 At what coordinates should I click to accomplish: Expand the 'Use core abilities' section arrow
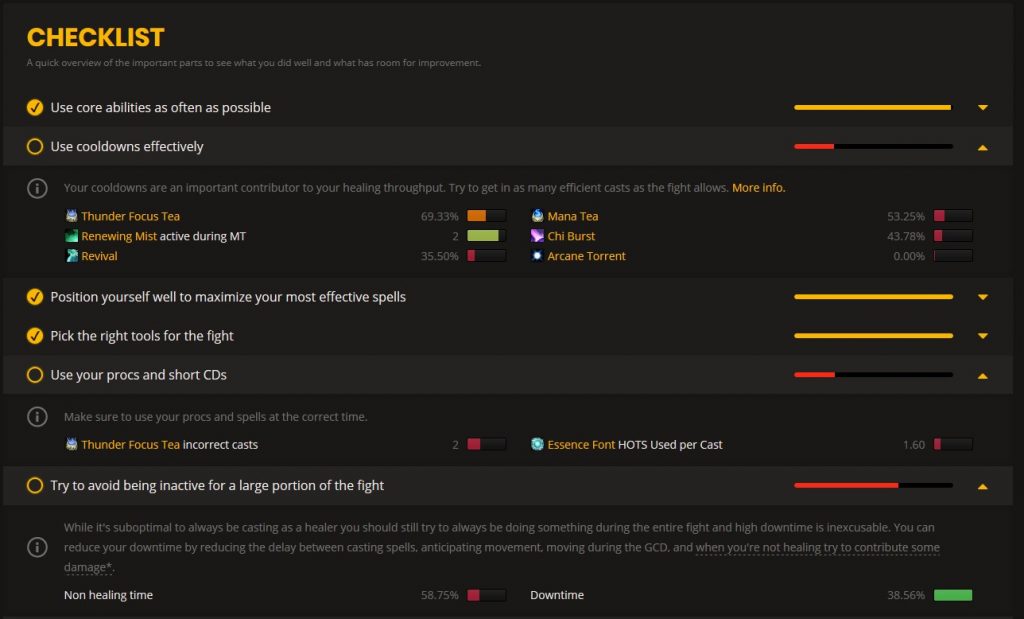[982, 107]
